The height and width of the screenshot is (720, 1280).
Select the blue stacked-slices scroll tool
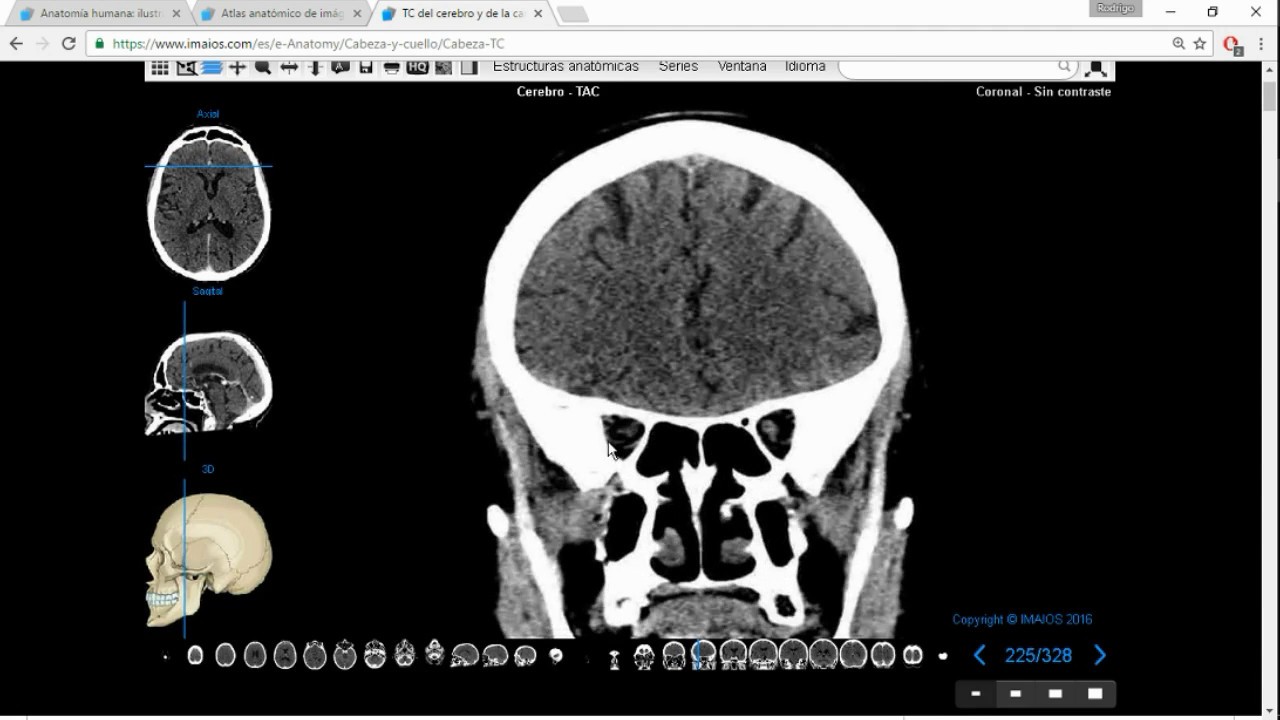[211, 68]
